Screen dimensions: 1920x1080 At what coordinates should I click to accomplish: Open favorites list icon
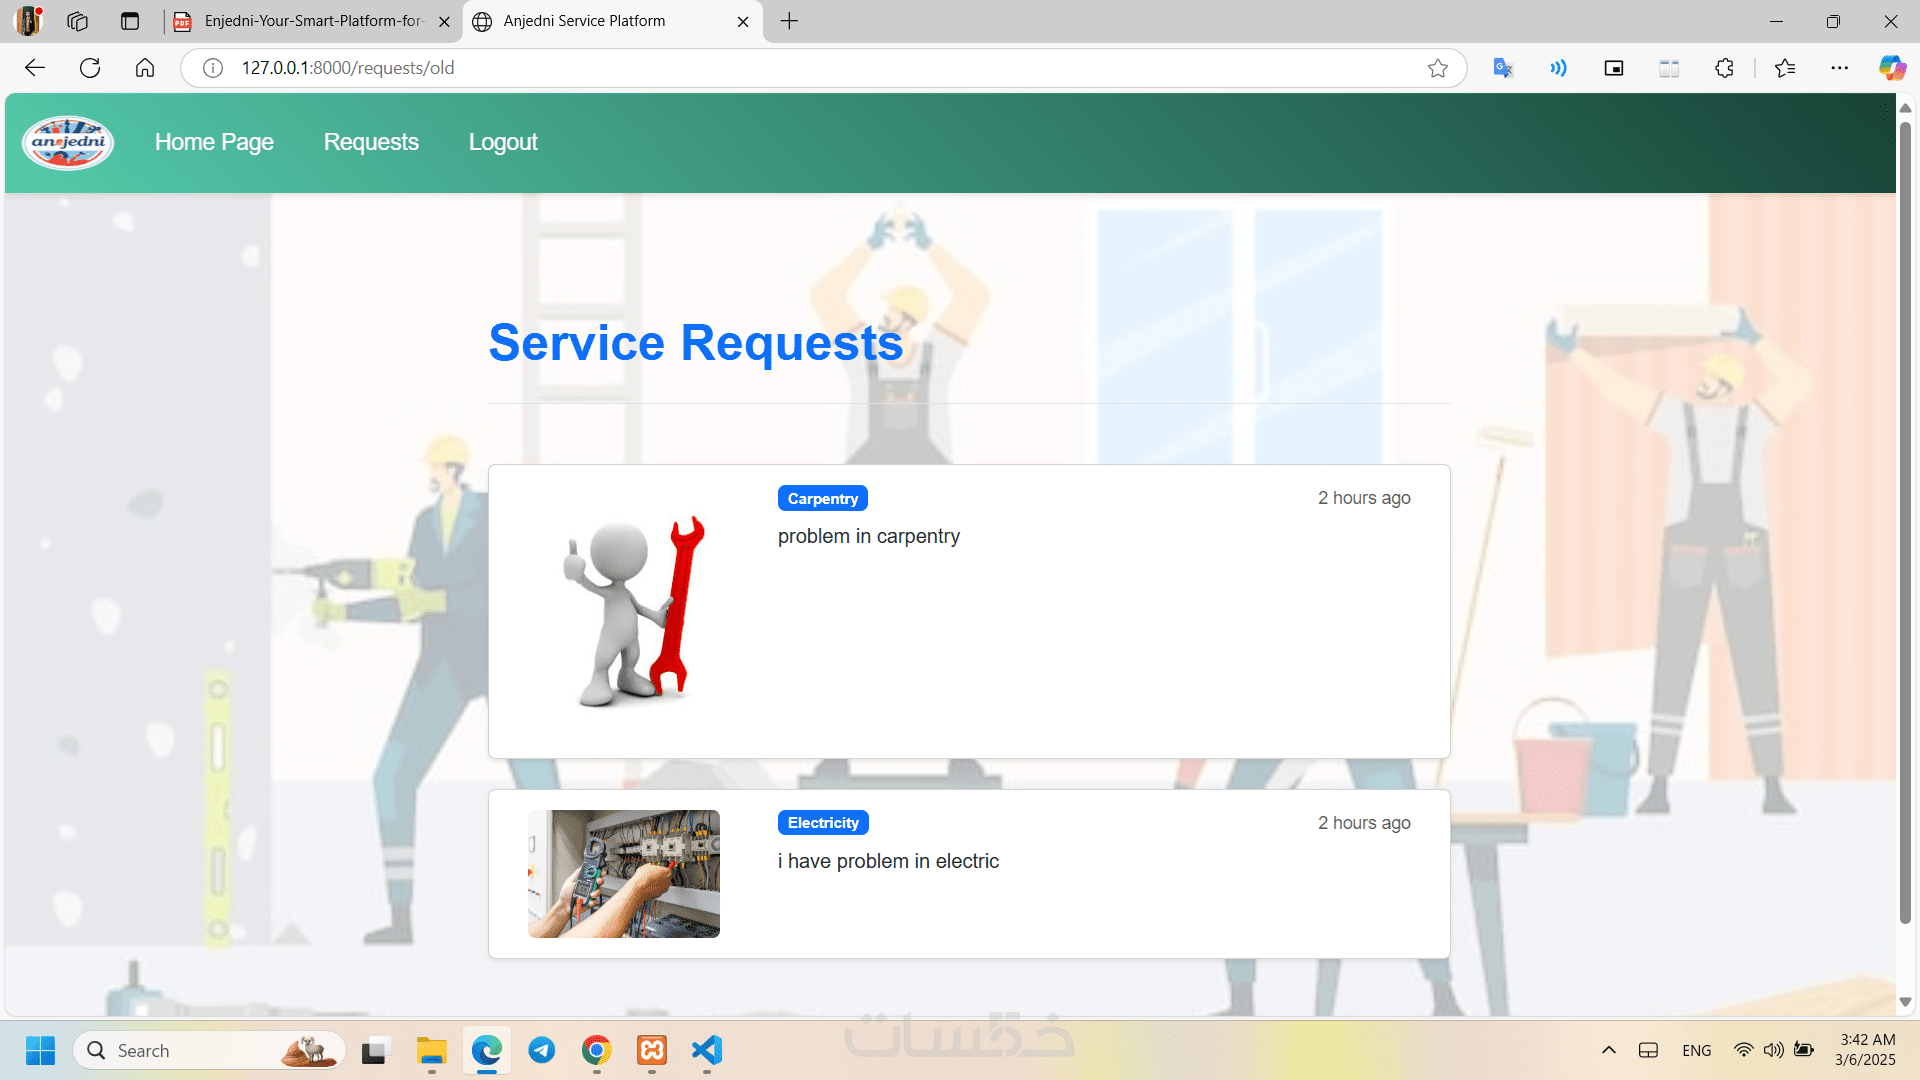(x=1785, y=68)
